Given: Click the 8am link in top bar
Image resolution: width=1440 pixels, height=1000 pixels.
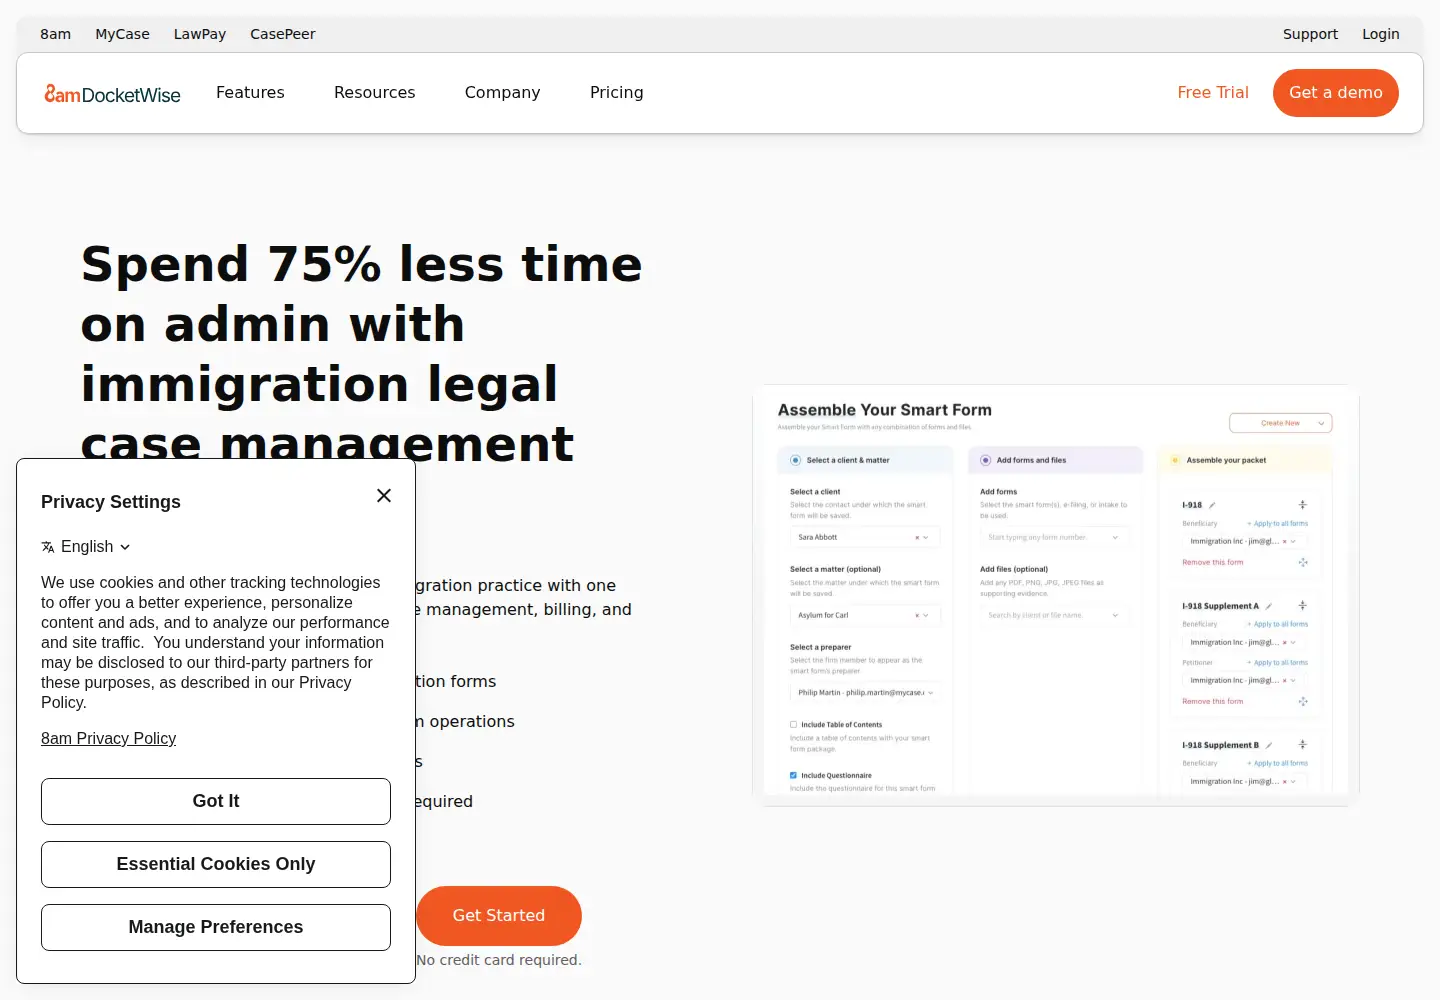Looking at the screenshot, I should tap(56, 34).
